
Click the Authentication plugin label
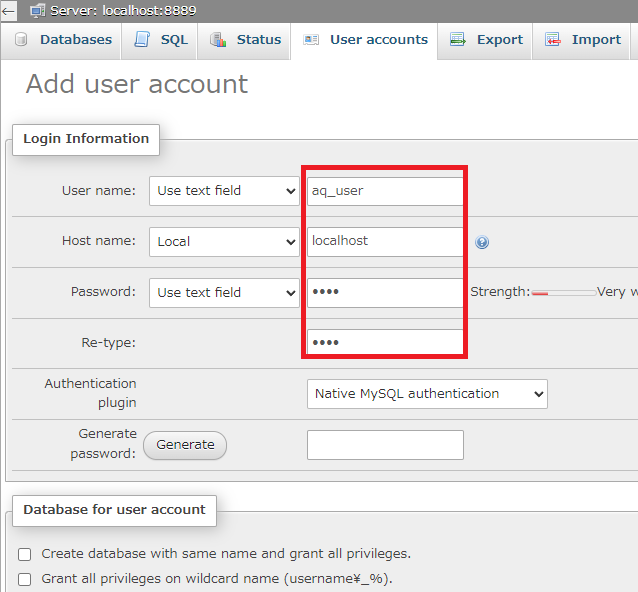click(x=90, y=393)
